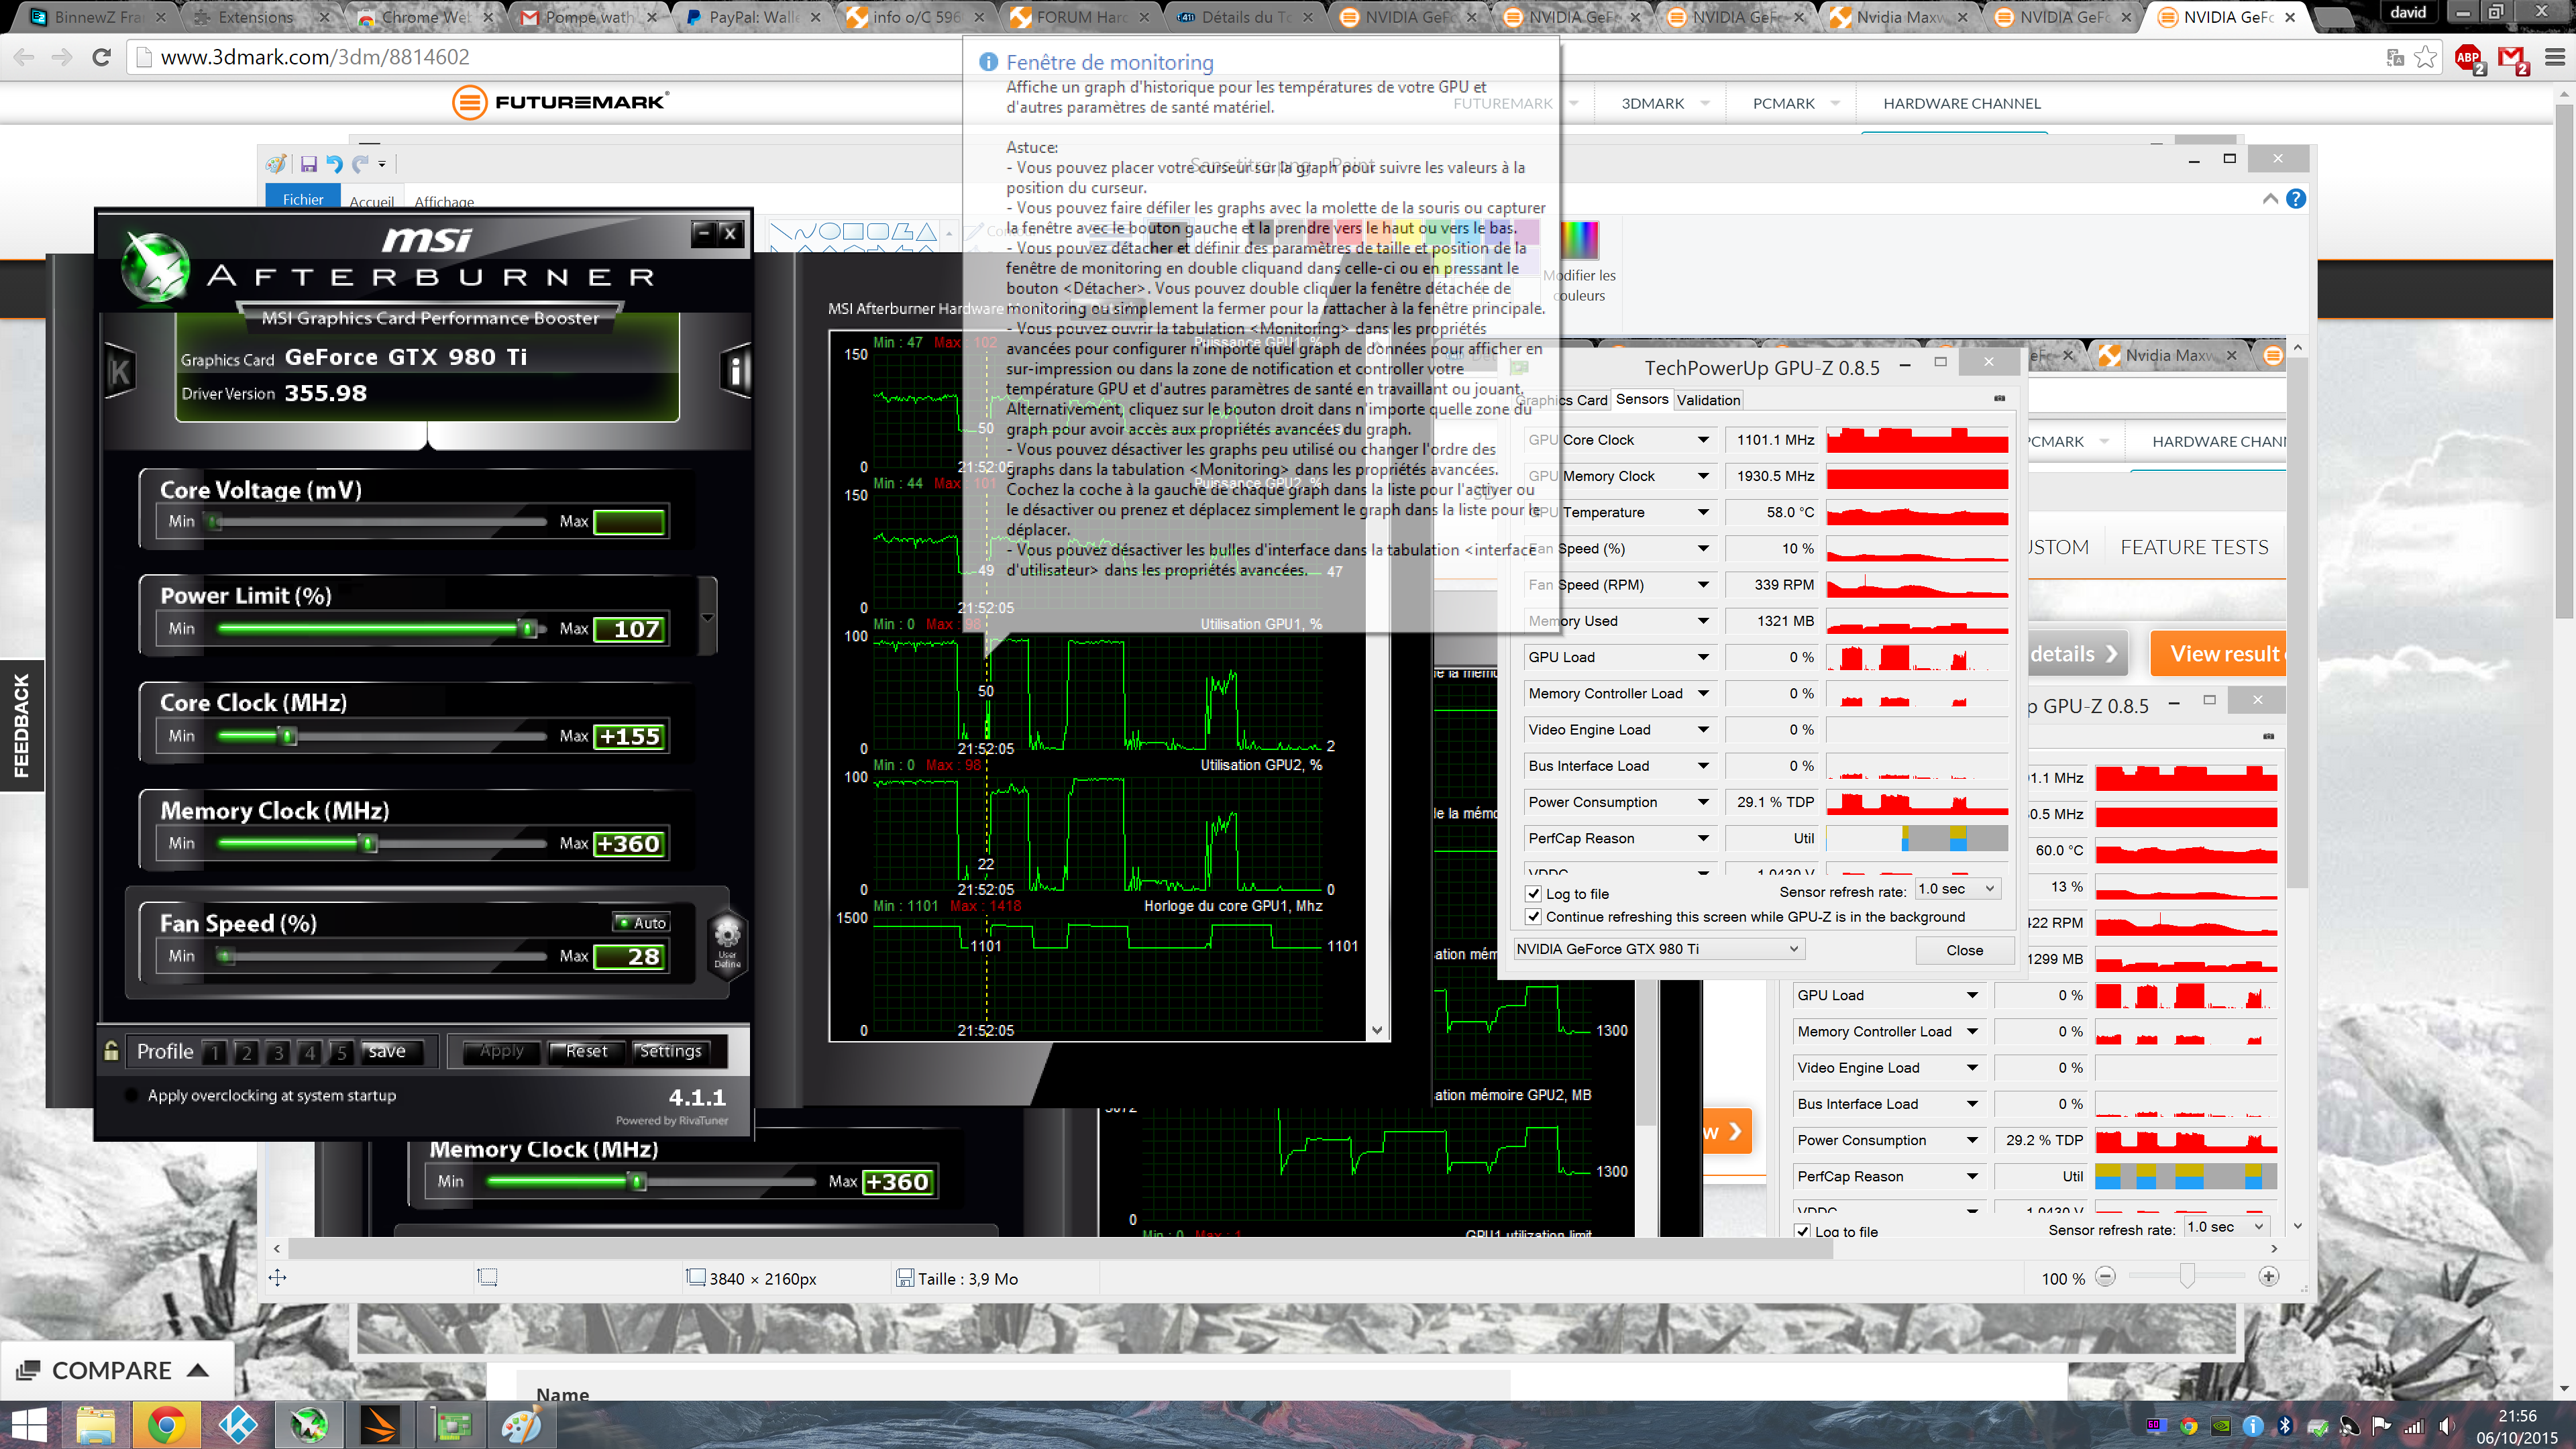Click the save icon in Paint toolbar
Viewport: 2576px width, 1449px height.
coord(308,164)
